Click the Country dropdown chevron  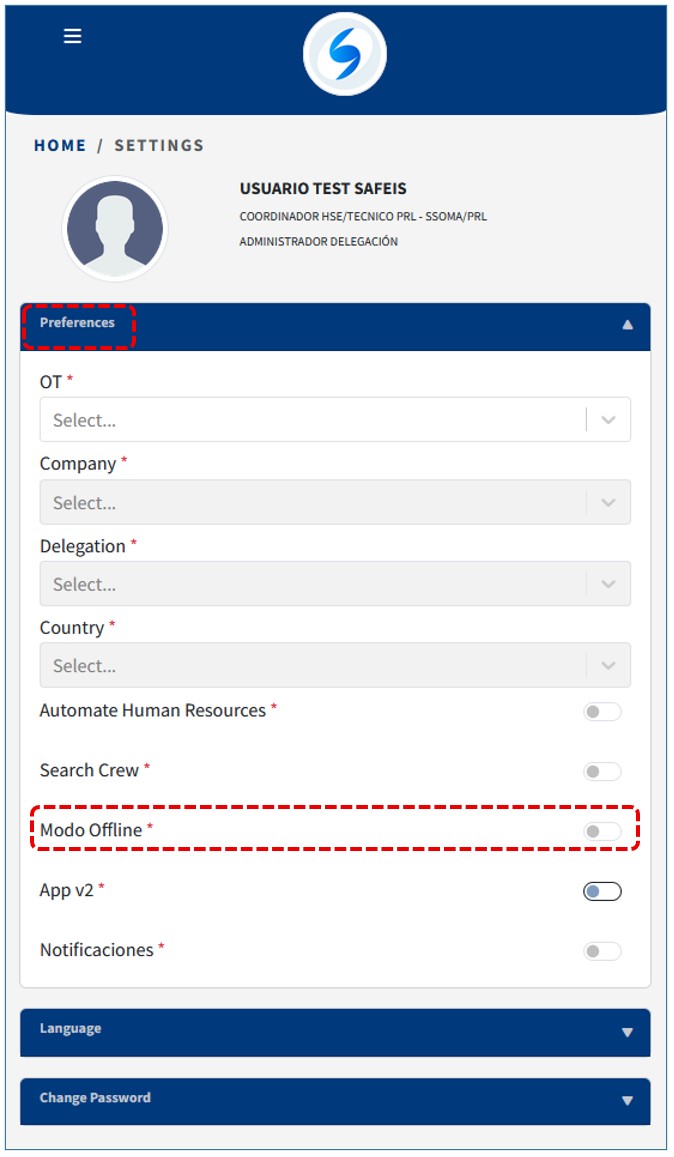pyautogui.click(x=608, y=665)
